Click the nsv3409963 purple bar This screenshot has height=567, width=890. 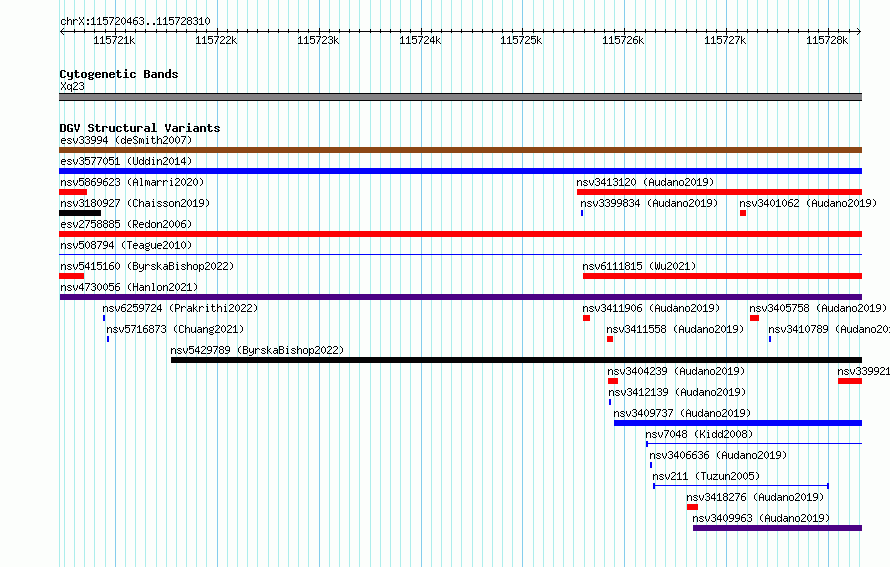(778, 528)
